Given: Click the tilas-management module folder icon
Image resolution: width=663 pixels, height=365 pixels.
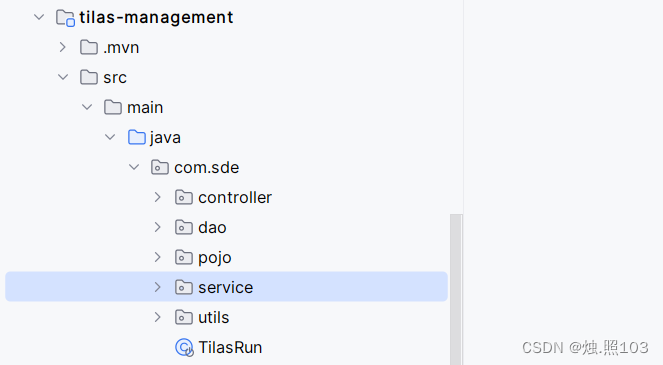Looking at the screenshot, I should point(66,18).
